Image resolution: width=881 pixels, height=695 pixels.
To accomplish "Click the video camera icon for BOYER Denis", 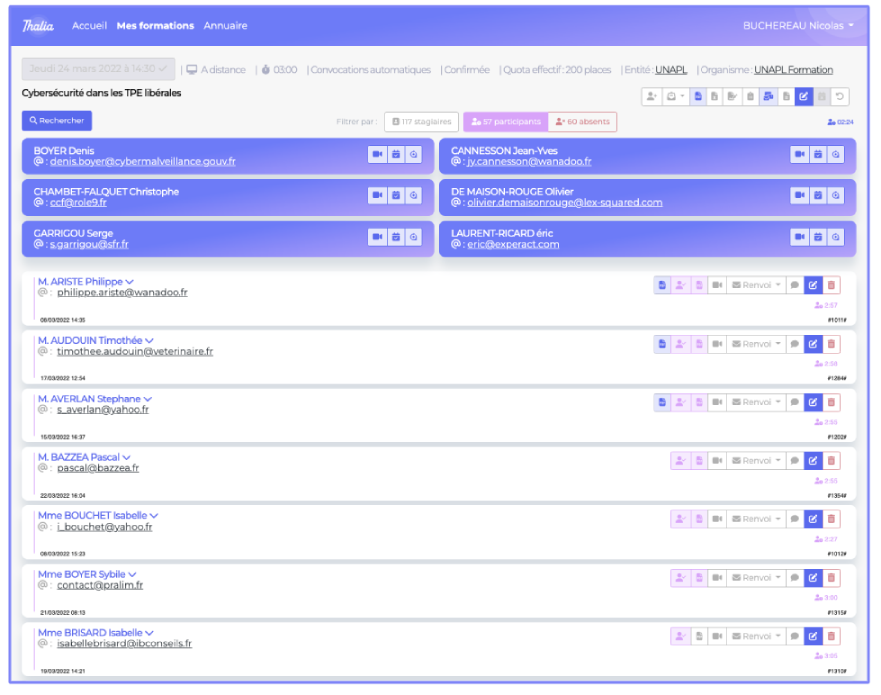I will 377,154.
